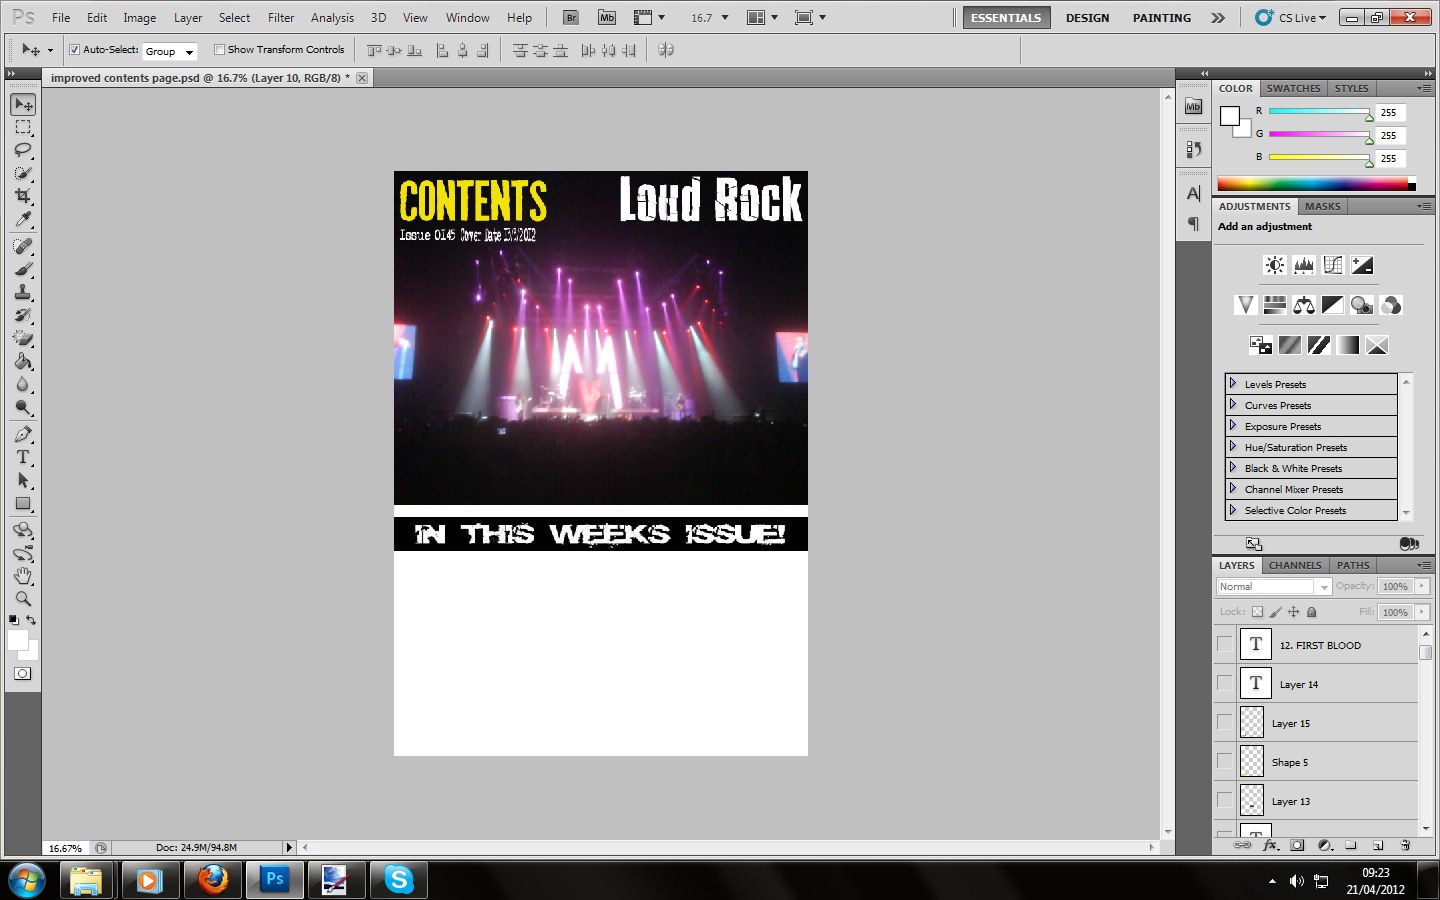The height and width of the screenshot is (900, 1440).
Task: Expand Levels Presets
Action: point(1232,384)
